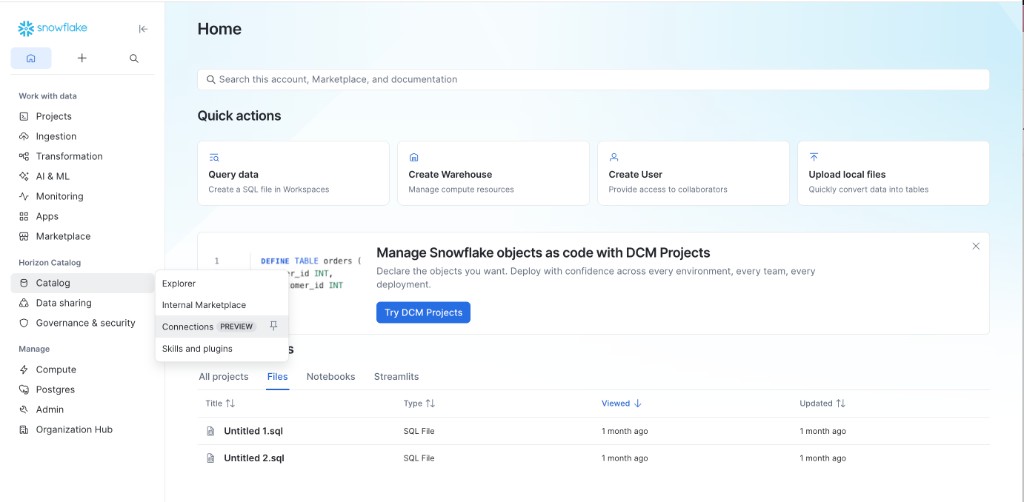This screenshot has height=502, width=1024.
Task: Open the Postgres sidebar item
Action: [x=82, y=390]
